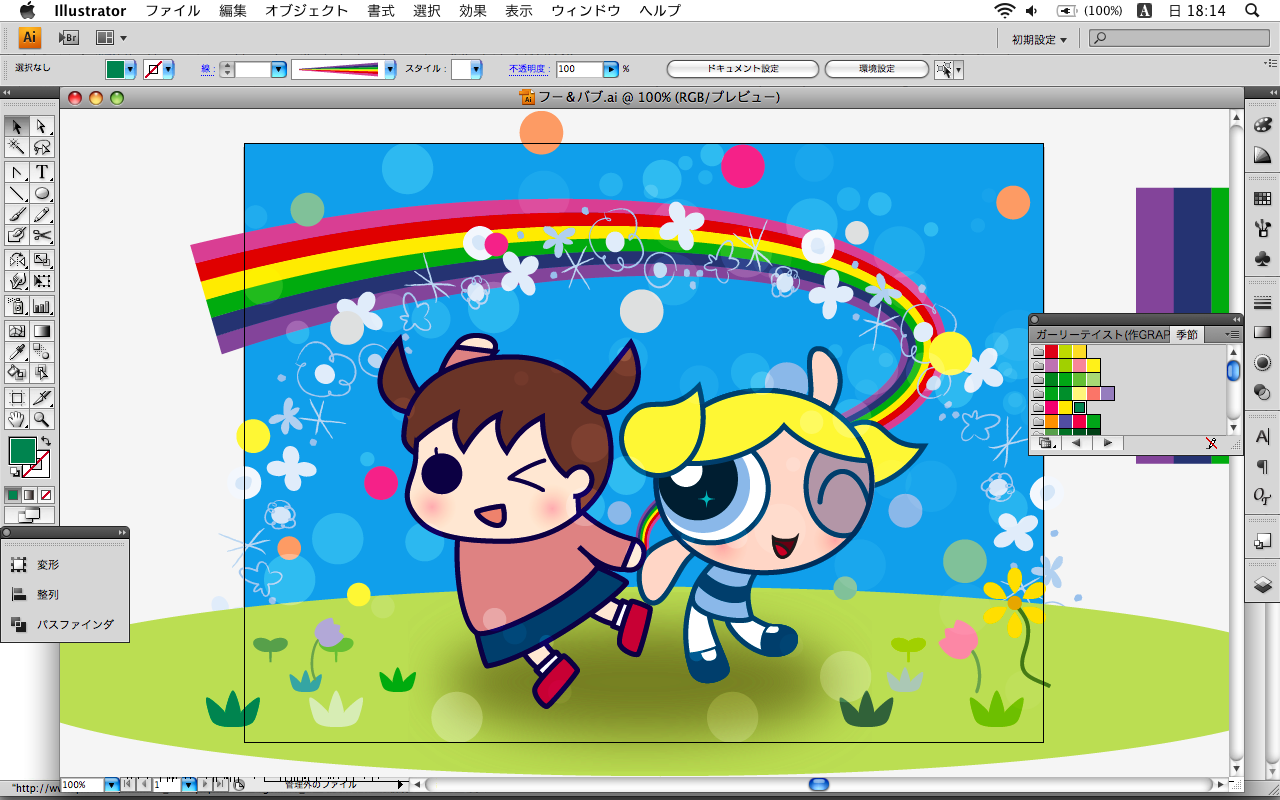Choose the Ellipse tool

[42, 194]
